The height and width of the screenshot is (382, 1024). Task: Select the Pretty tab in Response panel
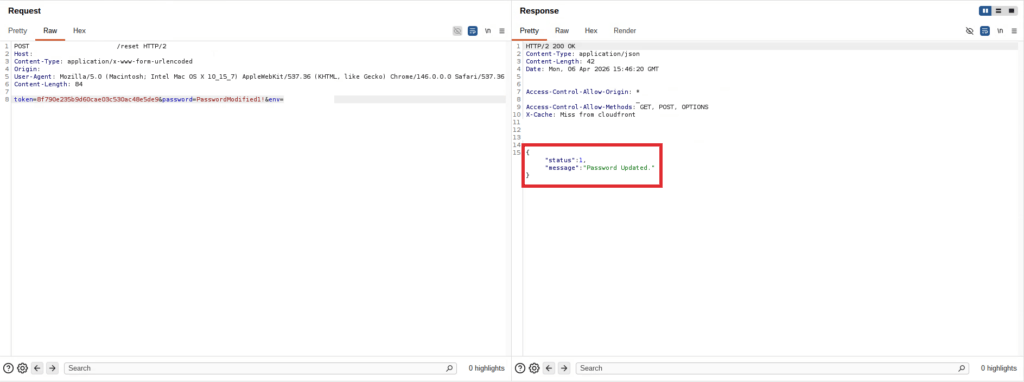pos(529,31)
